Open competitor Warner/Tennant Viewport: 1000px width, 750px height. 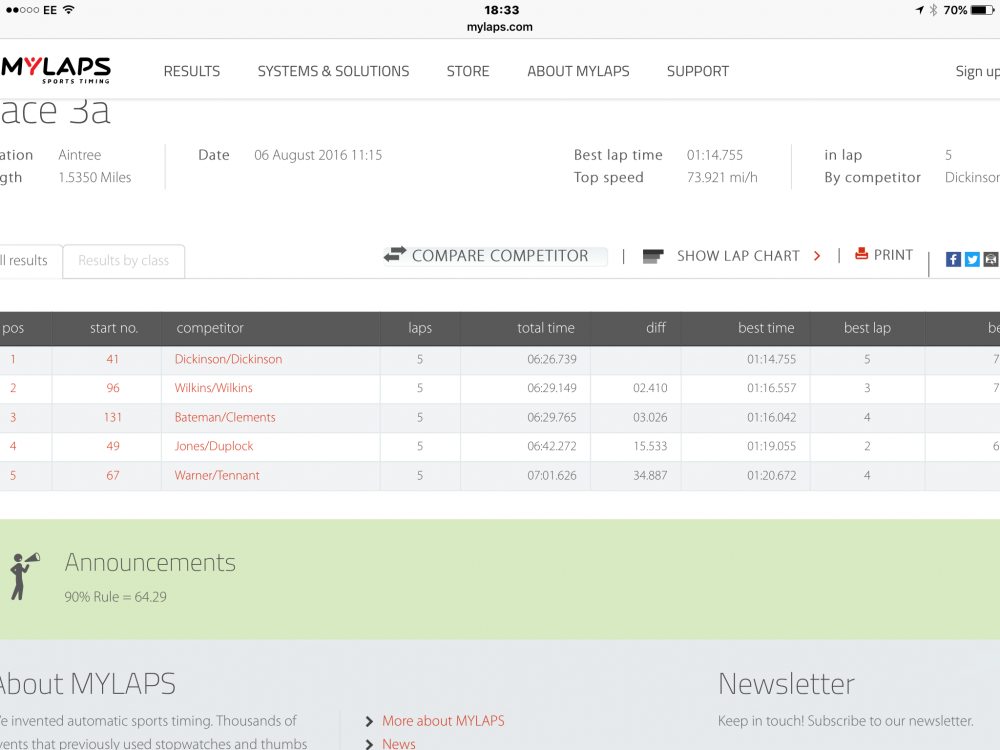217,475
